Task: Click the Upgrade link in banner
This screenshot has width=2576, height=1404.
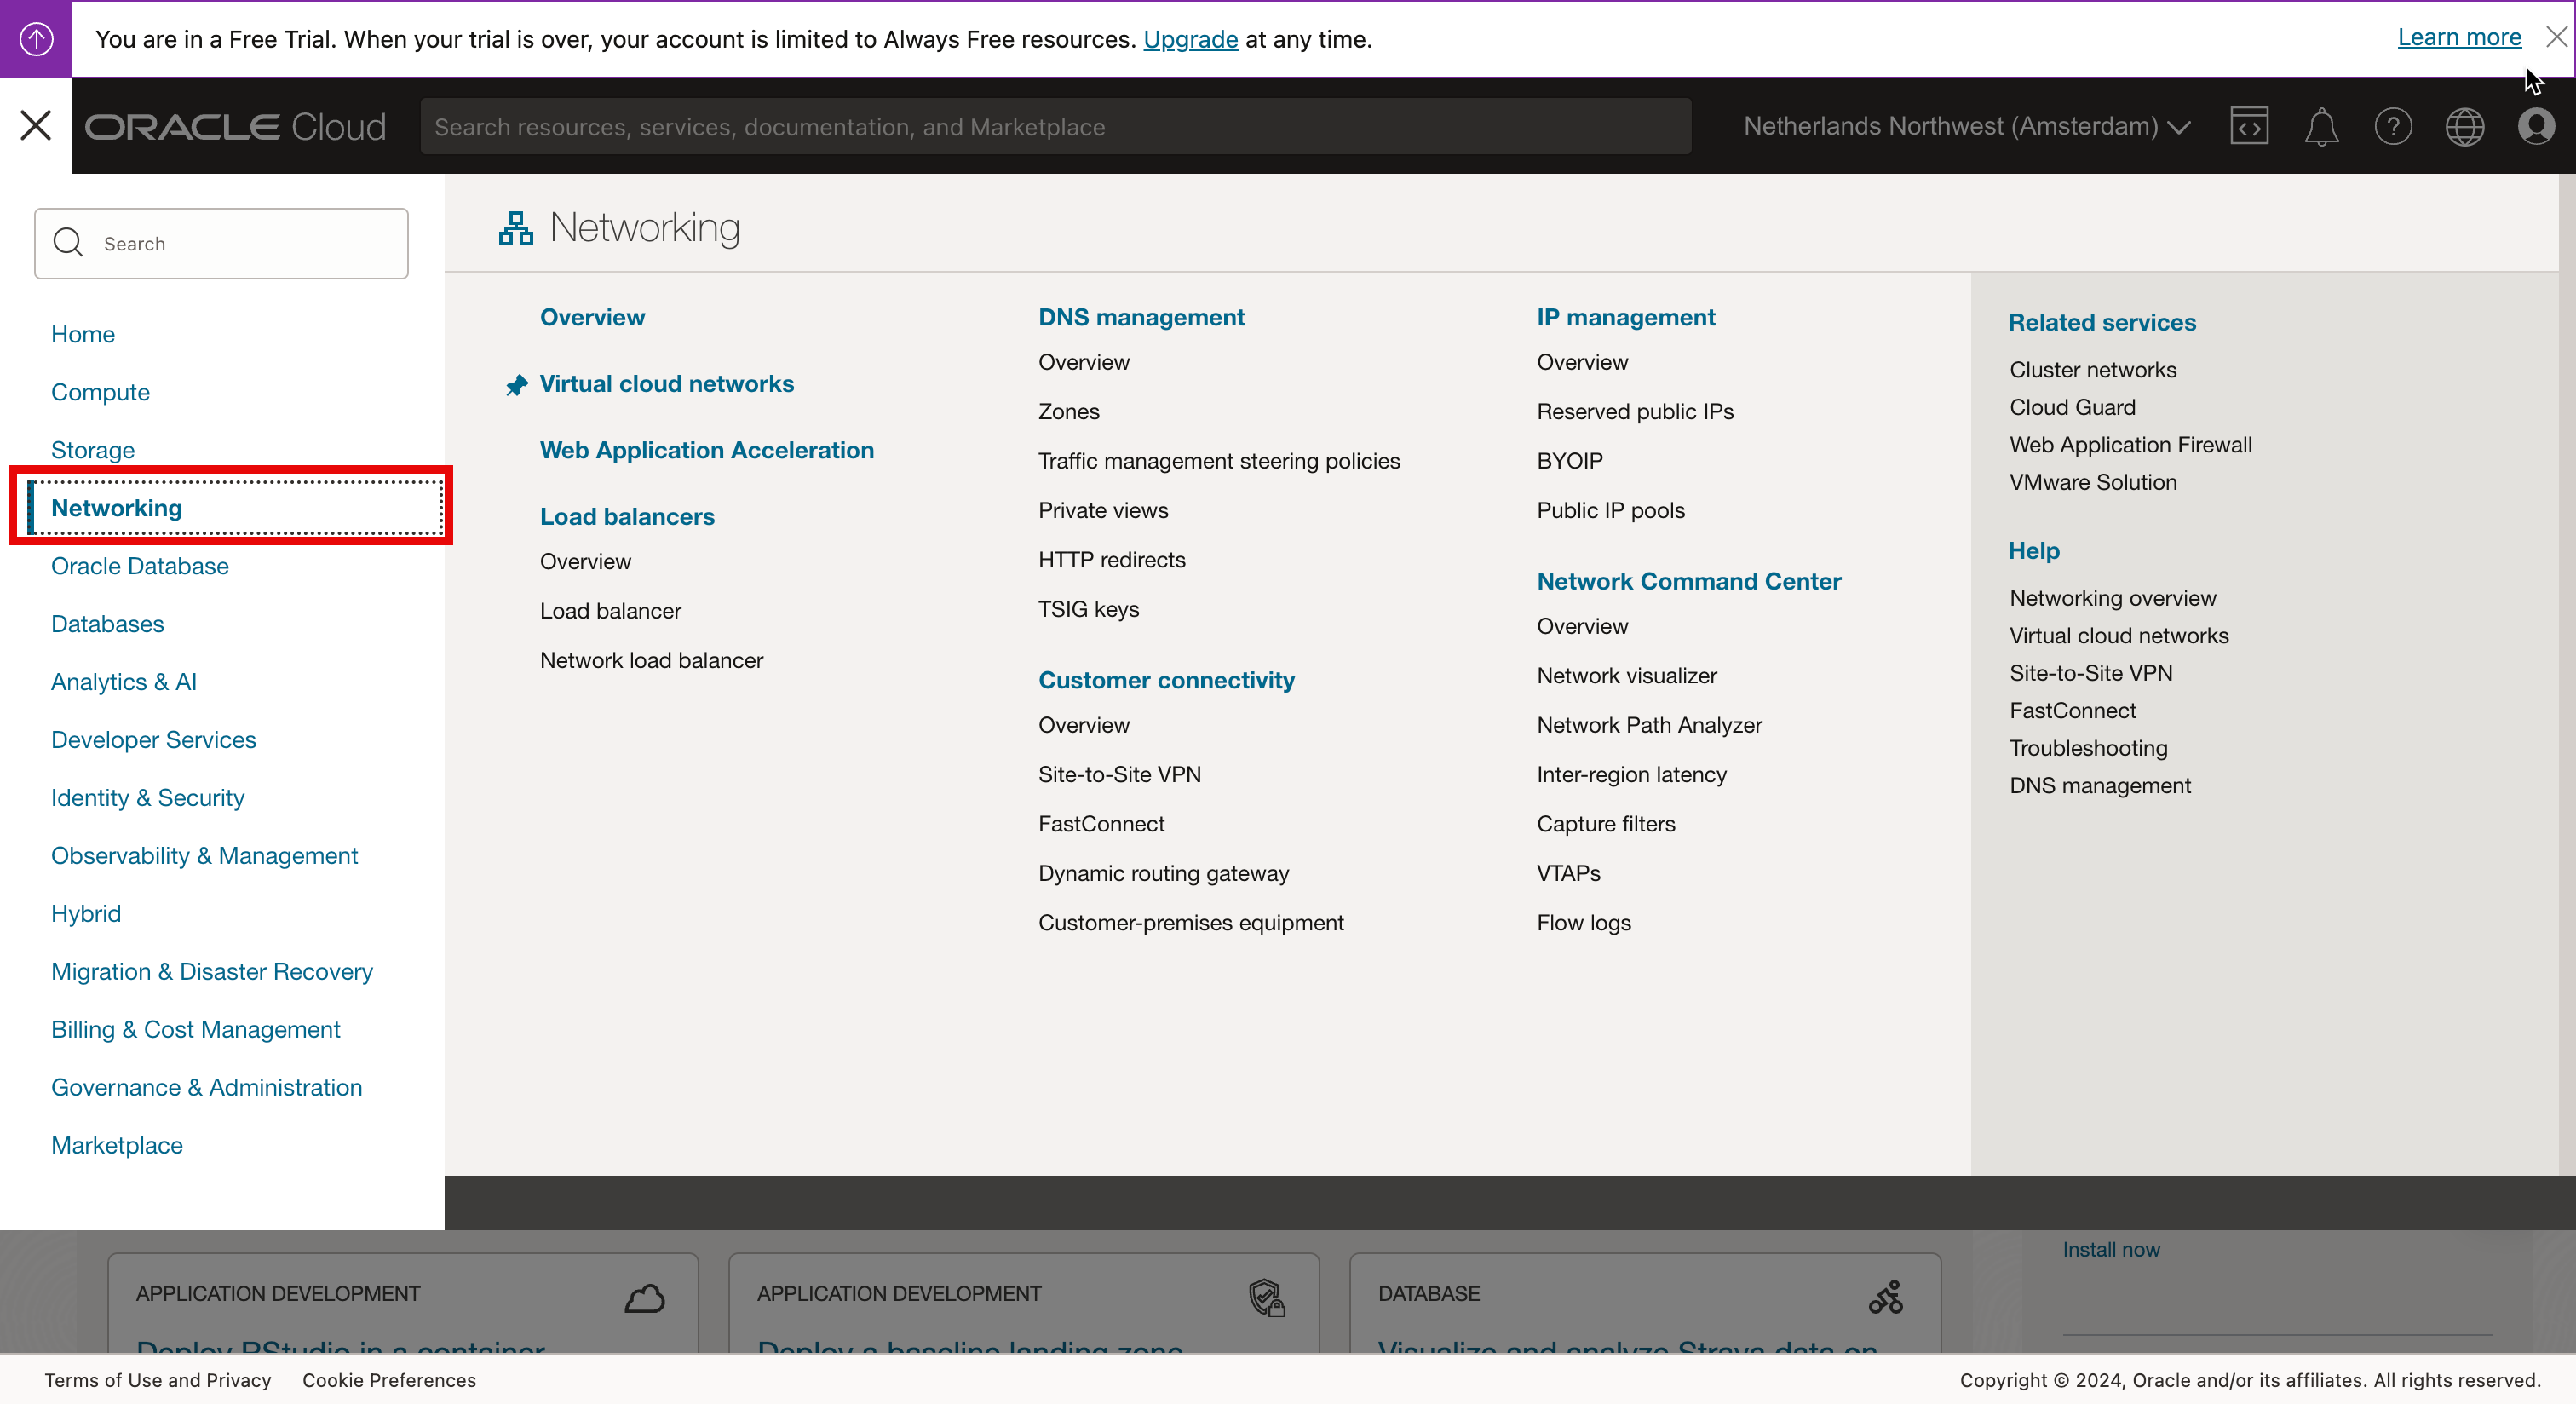Action: [x=1190, y=39]
